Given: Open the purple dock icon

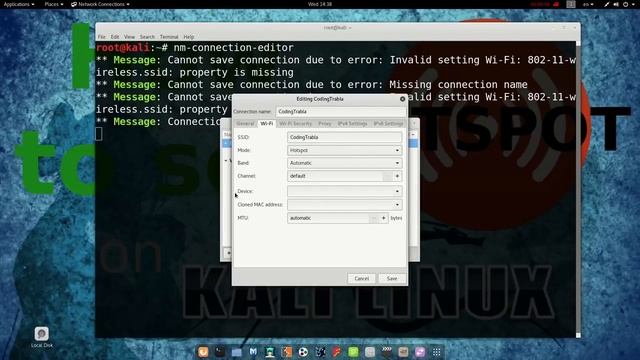Looking at the screenshot, I should point(420,351).
